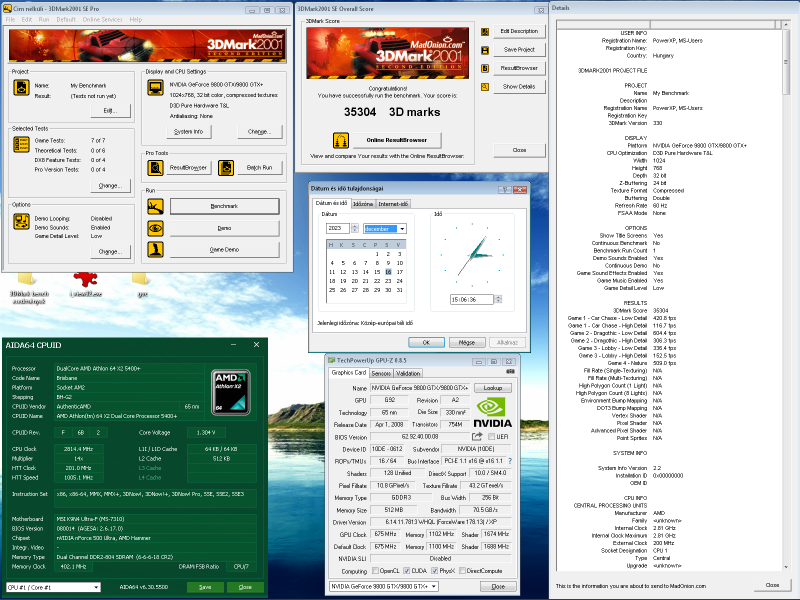This screenshot has width=800, height=600.
Task: Toggle the OpenCL checkbox
Action: click(x=376, y=571)
